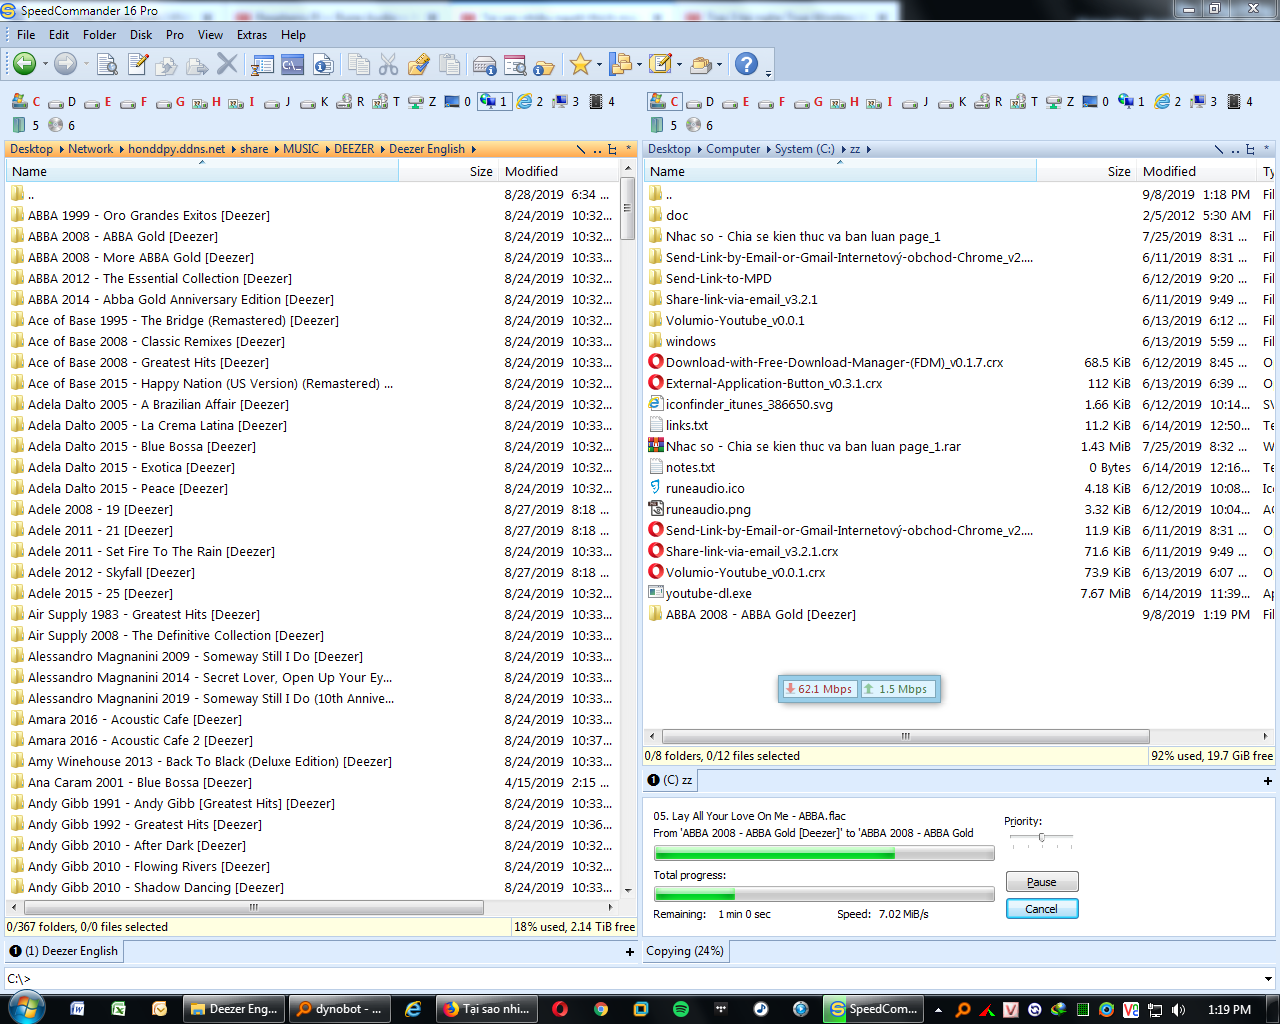Click the Copy pages toolbar icon

click(x=358, y=64)
